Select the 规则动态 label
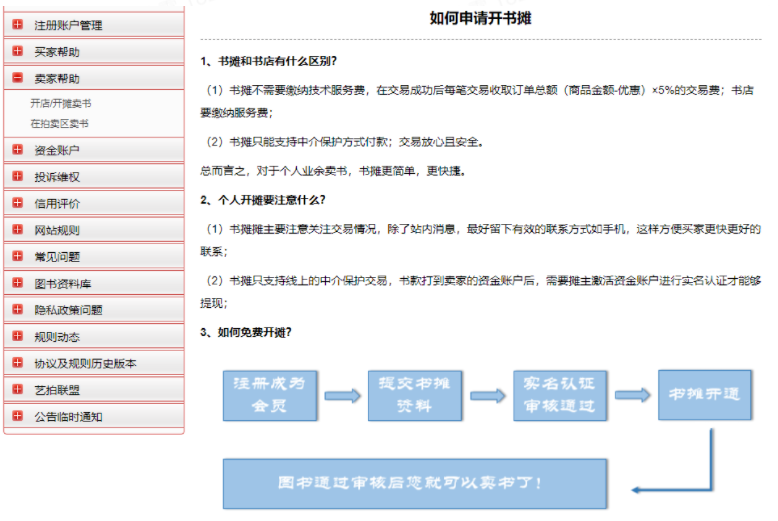This screenshot has height=521, width=778. [x=57, y=337]
